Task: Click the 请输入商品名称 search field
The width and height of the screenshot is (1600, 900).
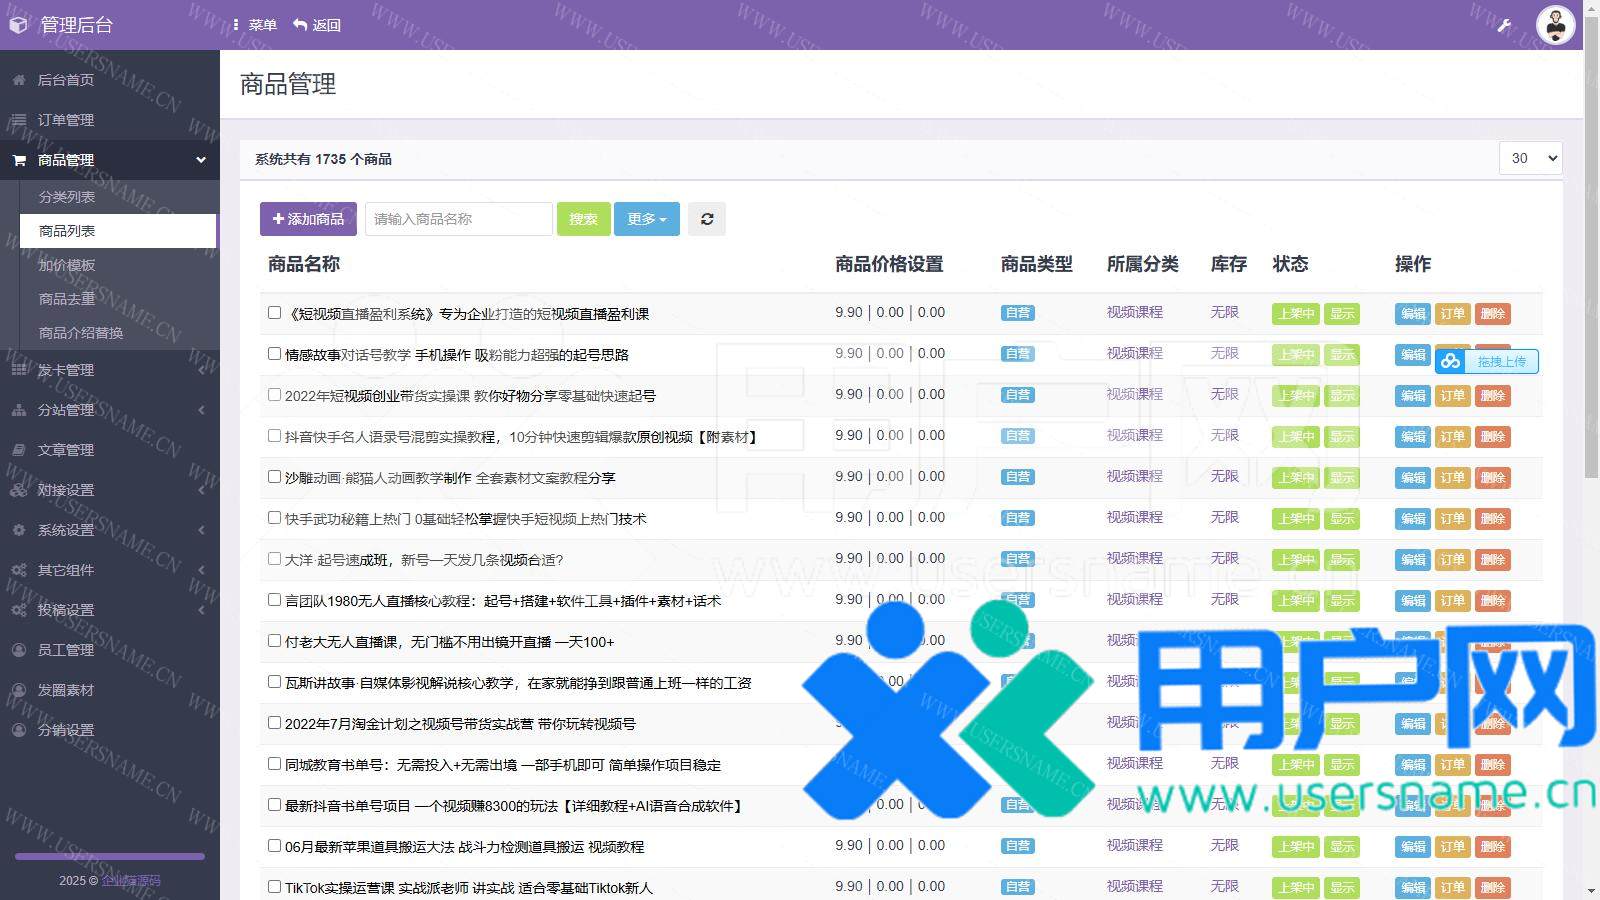Action: (458, 219)
